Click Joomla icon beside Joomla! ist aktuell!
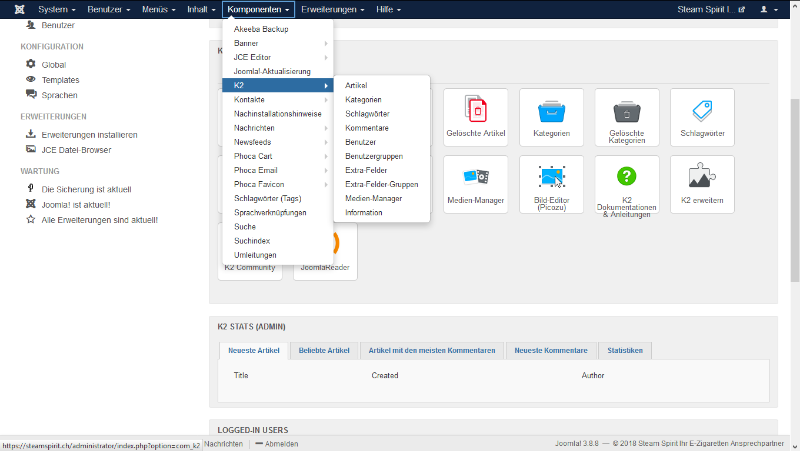This screenshot has width=800, height=451. (x=31, y=204)
